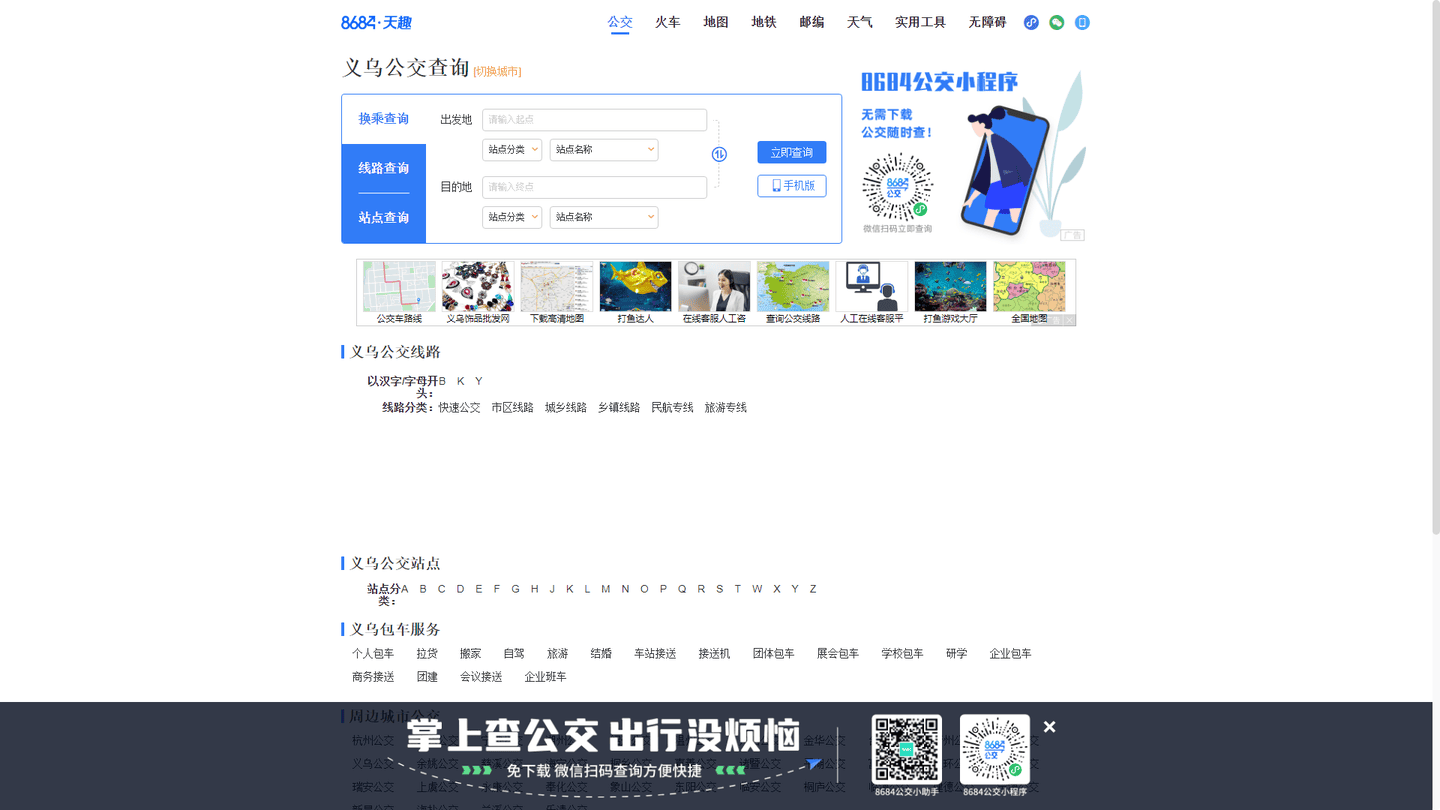The image size is (1440, 810).
Task: Open station category letter Z
Action: (813, 589)
